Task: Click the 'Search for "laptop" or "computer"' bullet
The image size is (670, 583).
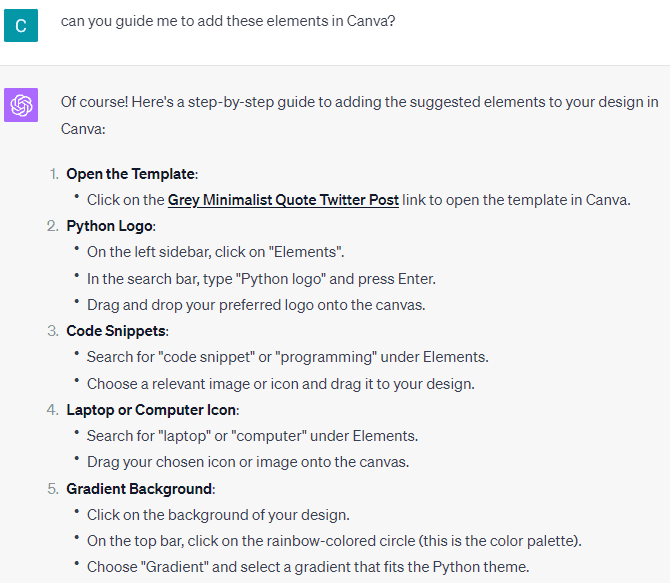Action: [x=252, y=436]
